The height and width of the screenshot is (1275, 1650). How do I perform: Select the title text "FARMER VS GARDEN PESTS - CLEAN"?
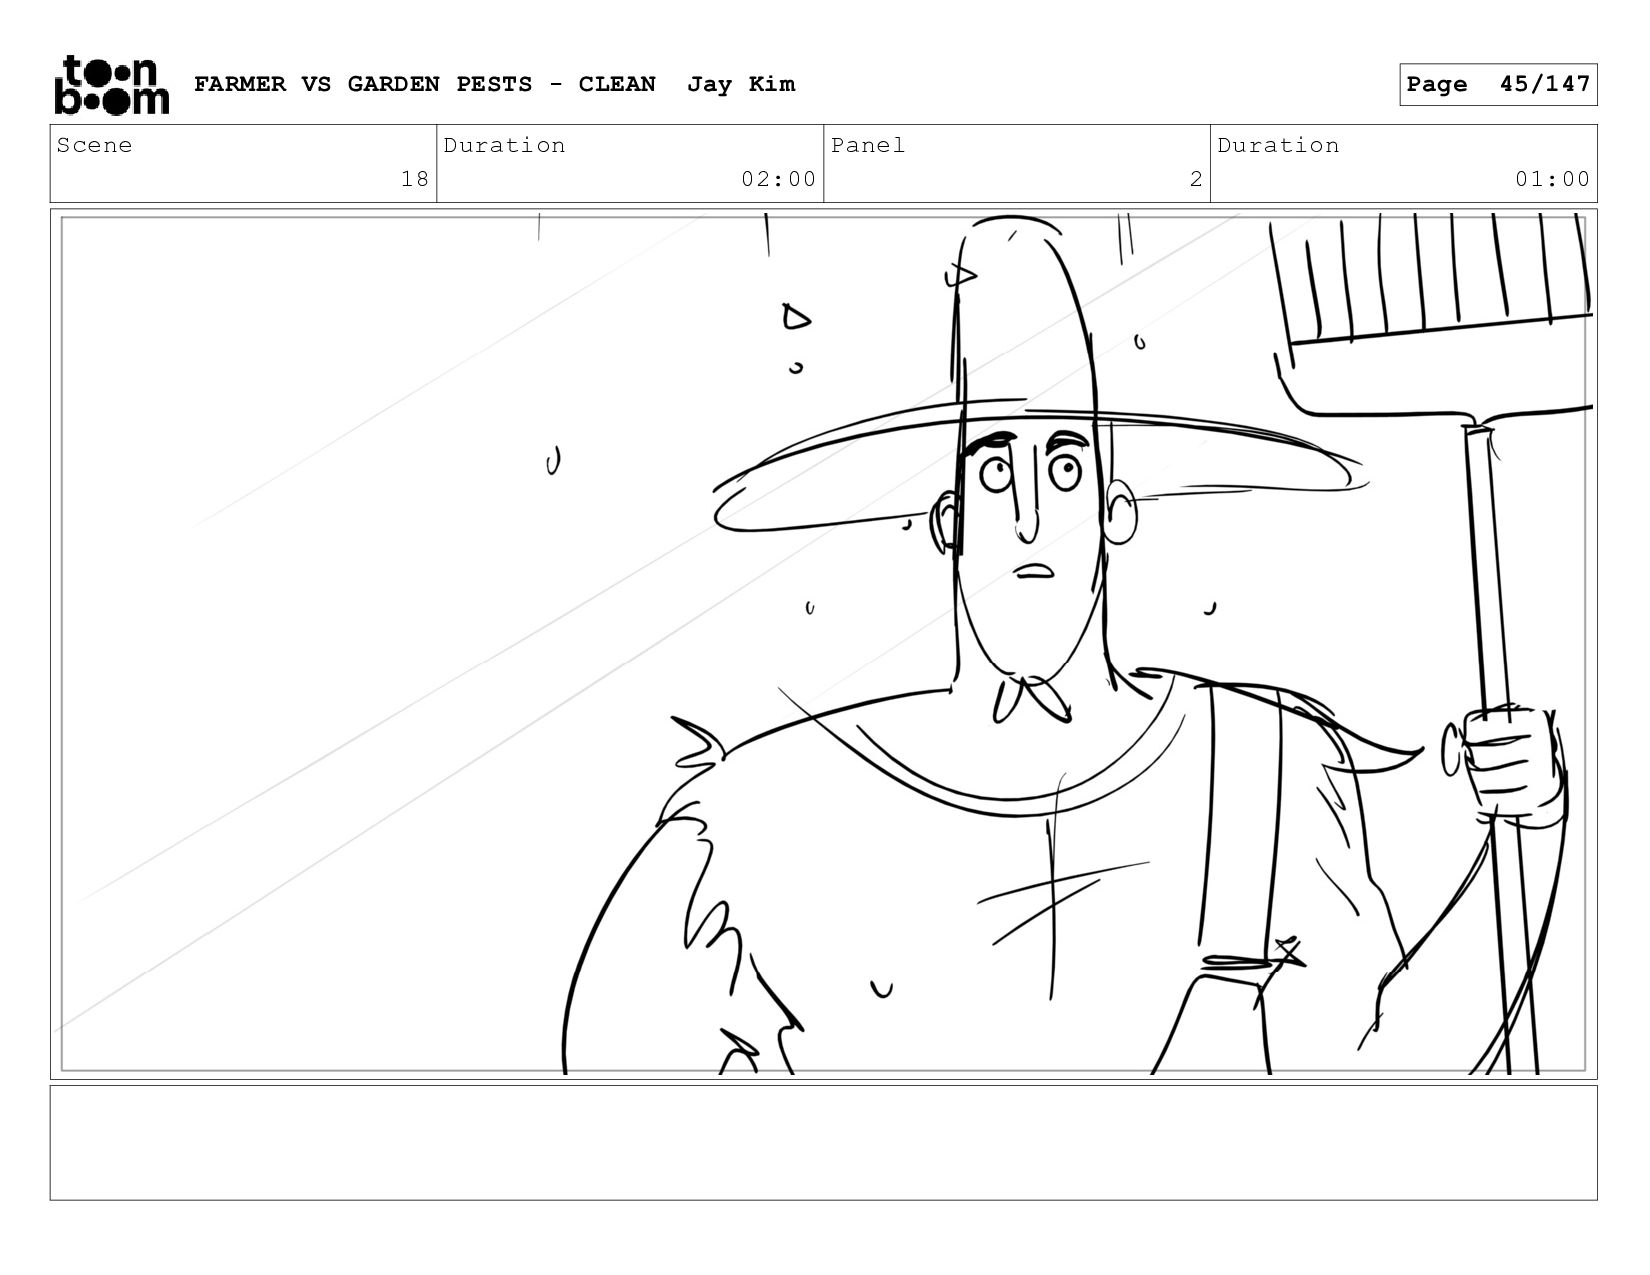tap(425, 84)
